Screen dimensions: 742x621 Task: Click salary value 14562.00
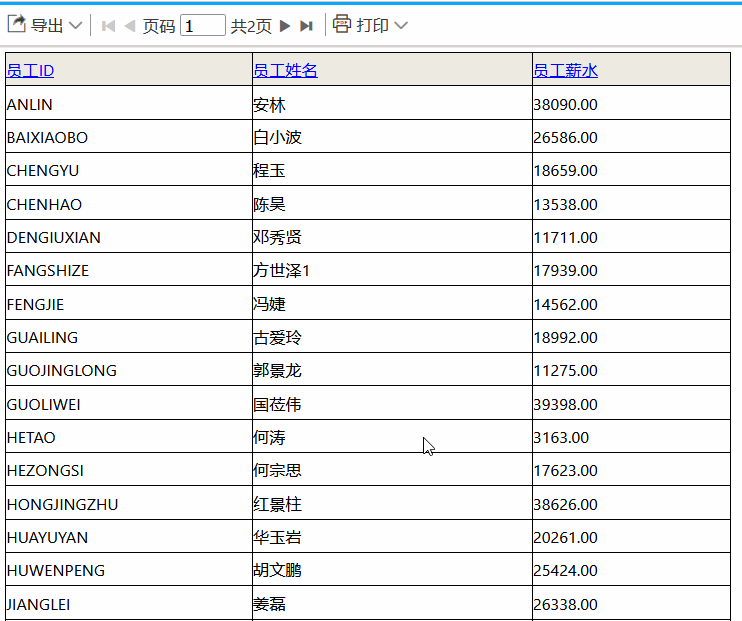tap(565, 305)
